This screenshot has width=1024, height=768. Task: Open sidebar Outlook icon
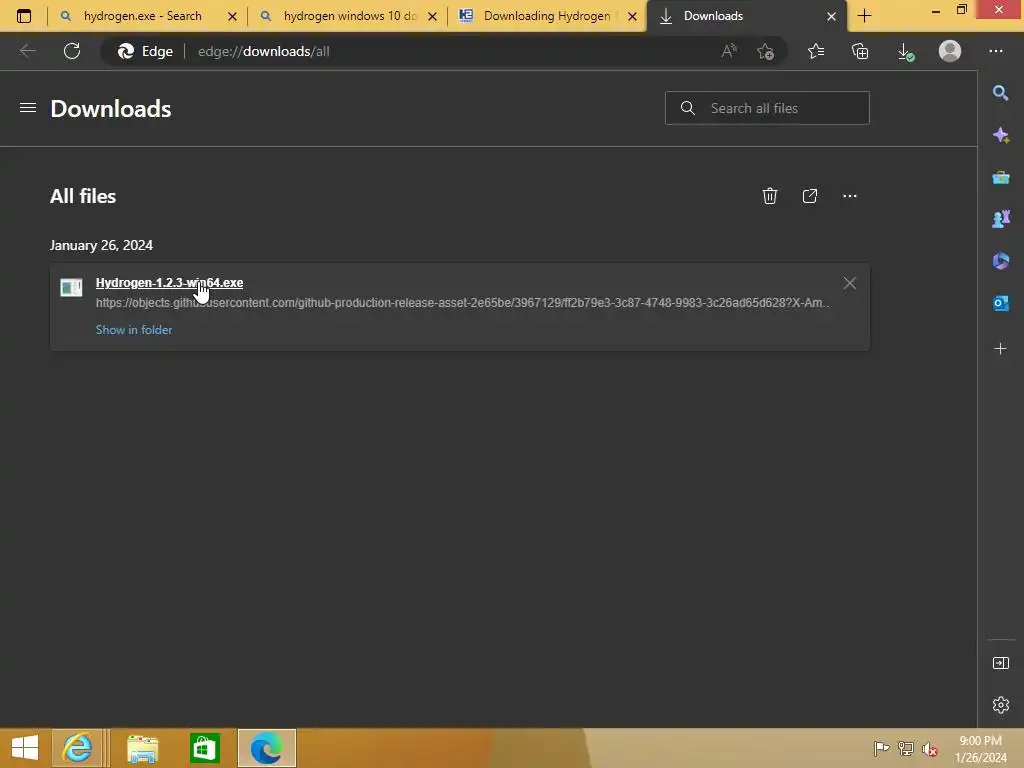click(x=1000, y=304)
